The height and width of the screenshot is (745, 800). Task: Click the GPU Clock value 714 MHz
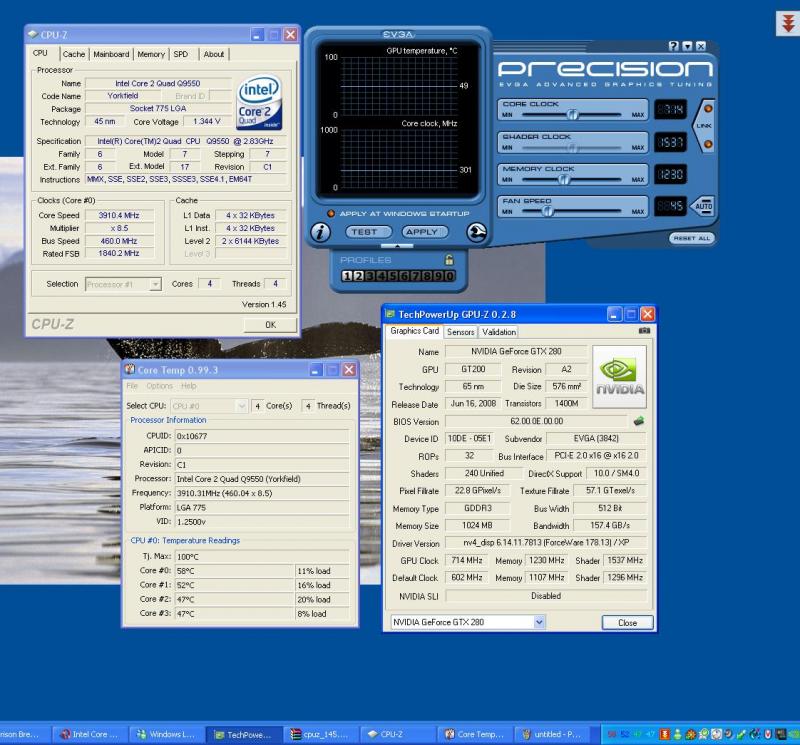pyautogui.click(x=467, y=560)
